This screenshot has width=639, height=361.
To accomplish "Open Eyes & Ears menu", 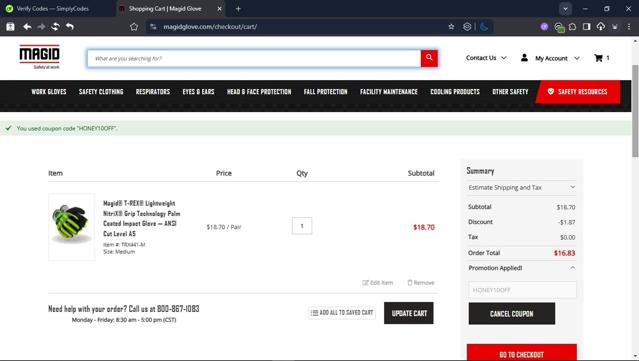I will point(198,92).
